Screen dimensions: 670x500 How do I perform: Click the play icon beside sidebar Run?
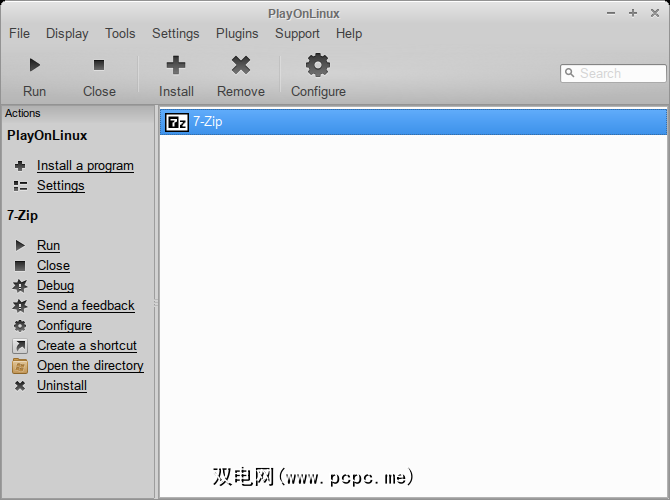[x=20, y=245]
